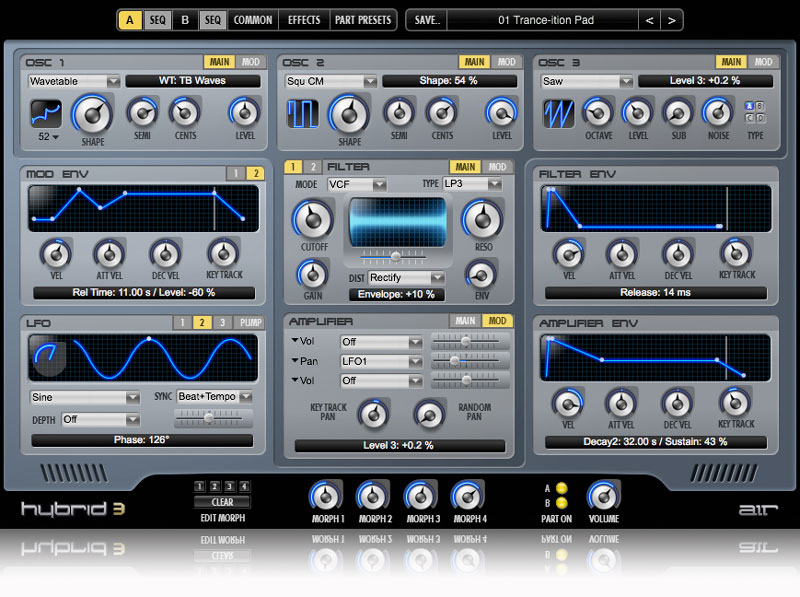Click the master VOLUME knob
Screen dimensions: 800x597
(x=604, y=496)
